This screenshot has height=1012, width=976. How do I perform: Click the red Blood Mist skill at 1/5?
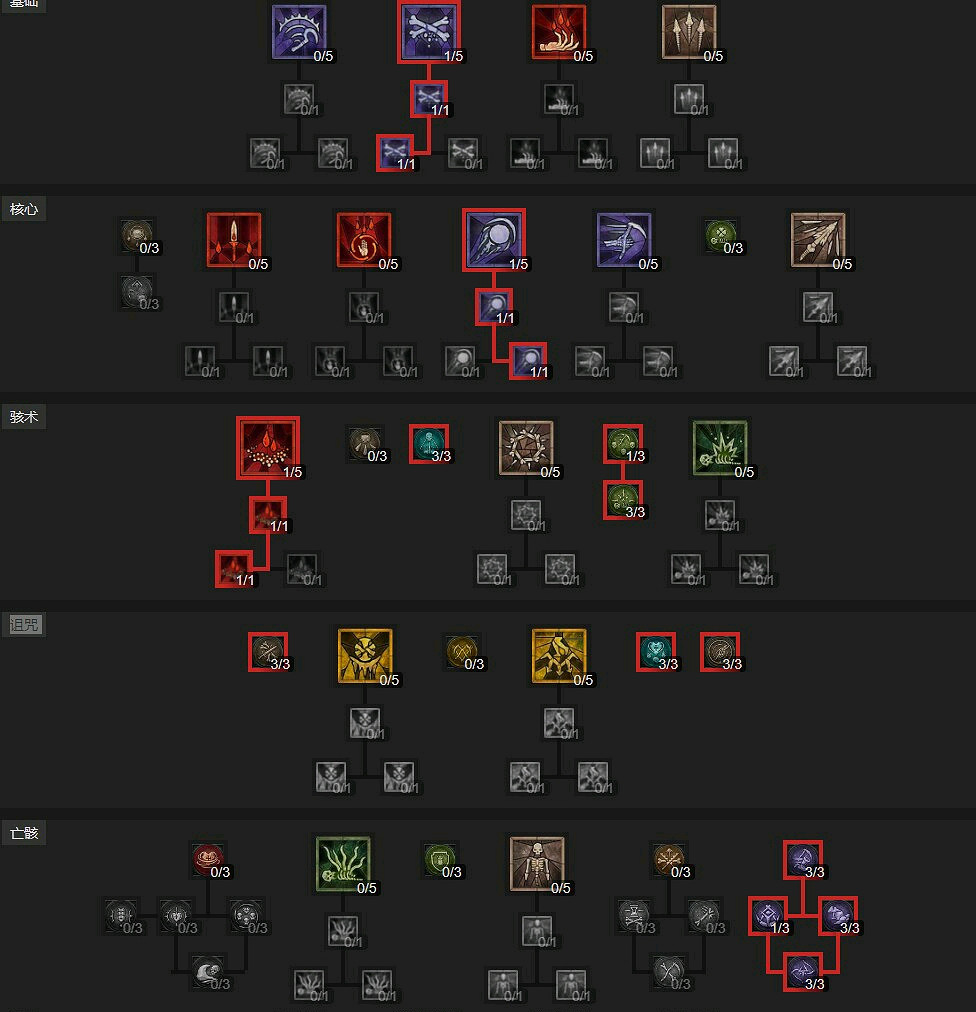268,447
